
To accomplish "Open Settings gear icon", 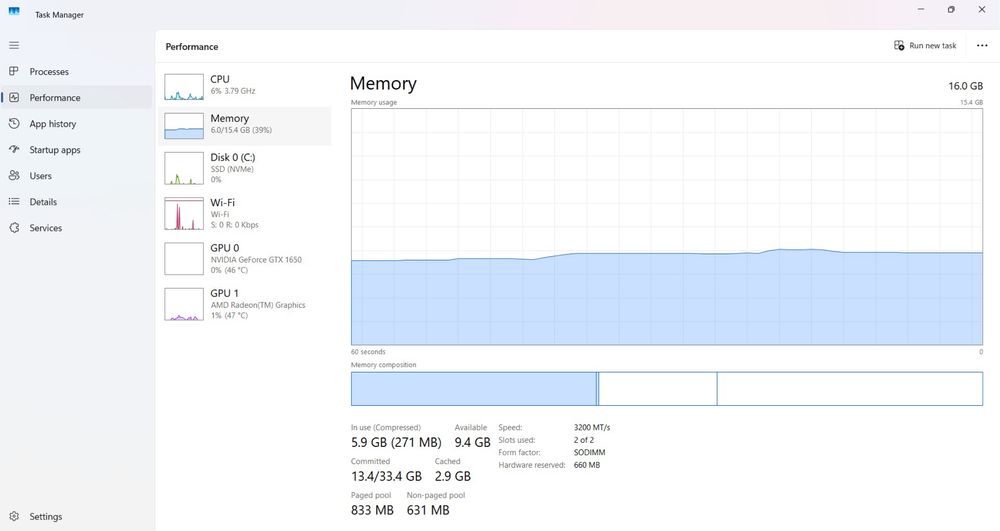I will [x=14, y=517].
